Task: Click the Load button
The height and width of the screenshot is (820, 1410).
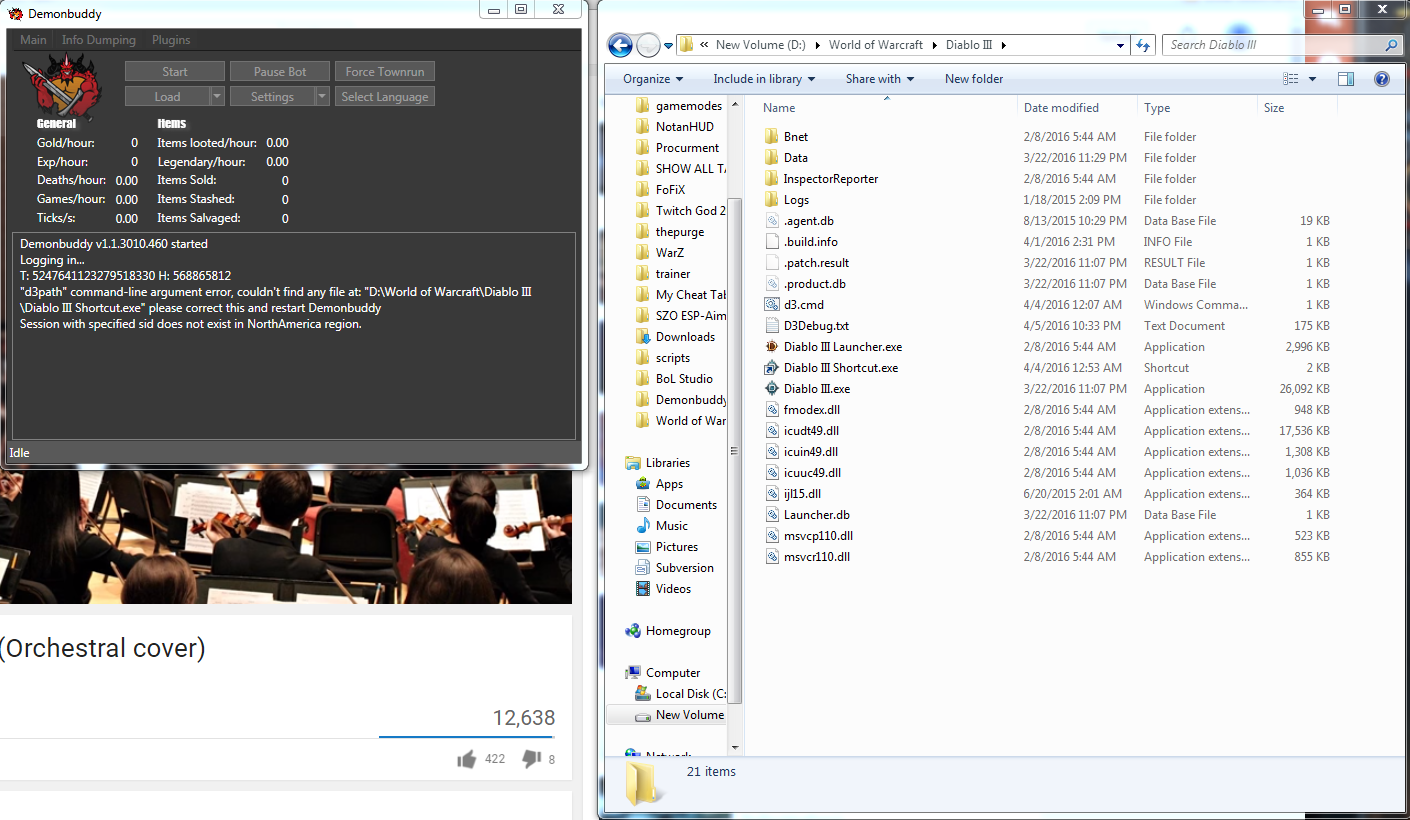Action: 167,97
